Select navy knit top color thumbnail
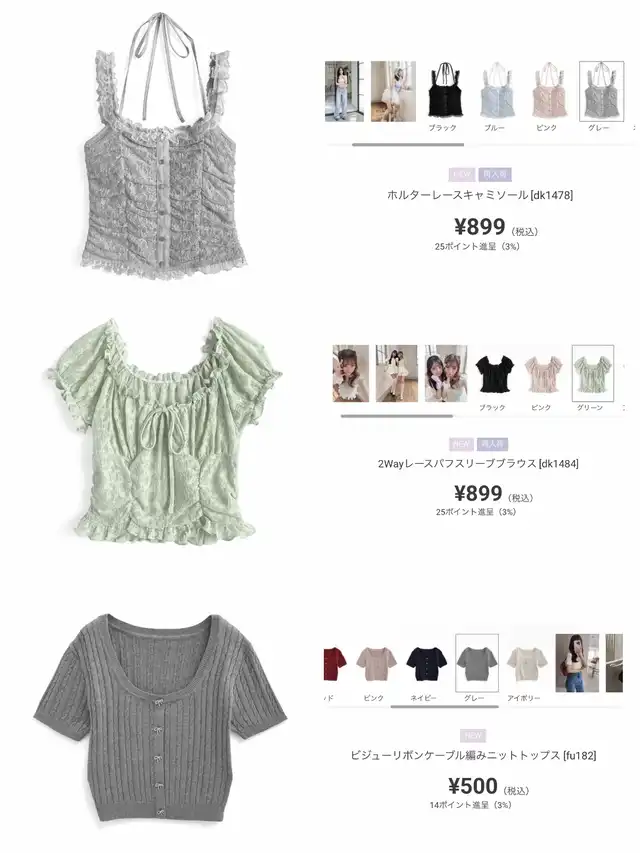The width and height of the screenshot is (640, 853). [426, 664]
